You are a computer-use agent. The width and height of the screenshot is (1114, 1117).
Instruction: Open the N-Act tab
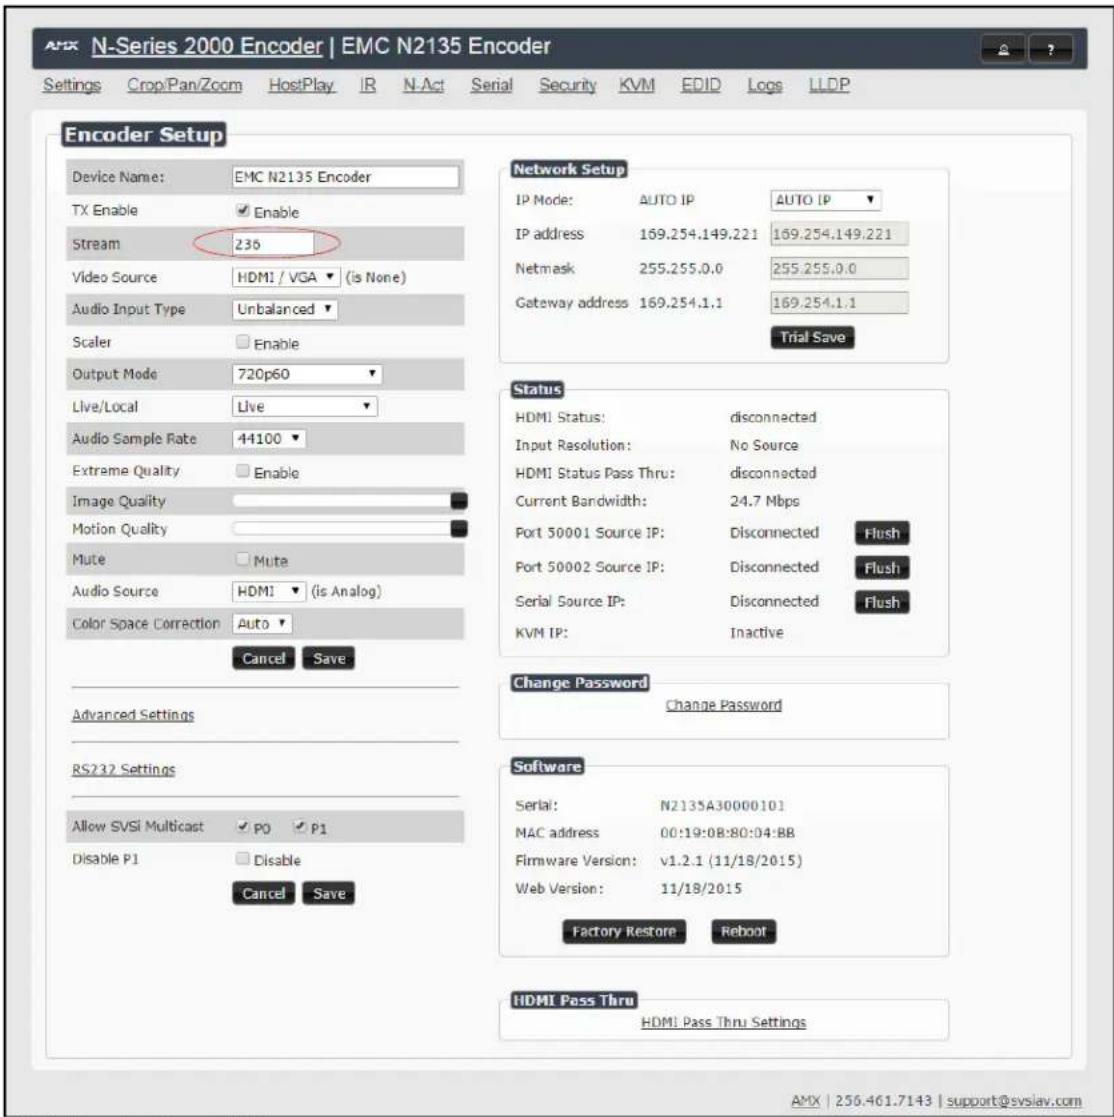(x=424, y=85)
